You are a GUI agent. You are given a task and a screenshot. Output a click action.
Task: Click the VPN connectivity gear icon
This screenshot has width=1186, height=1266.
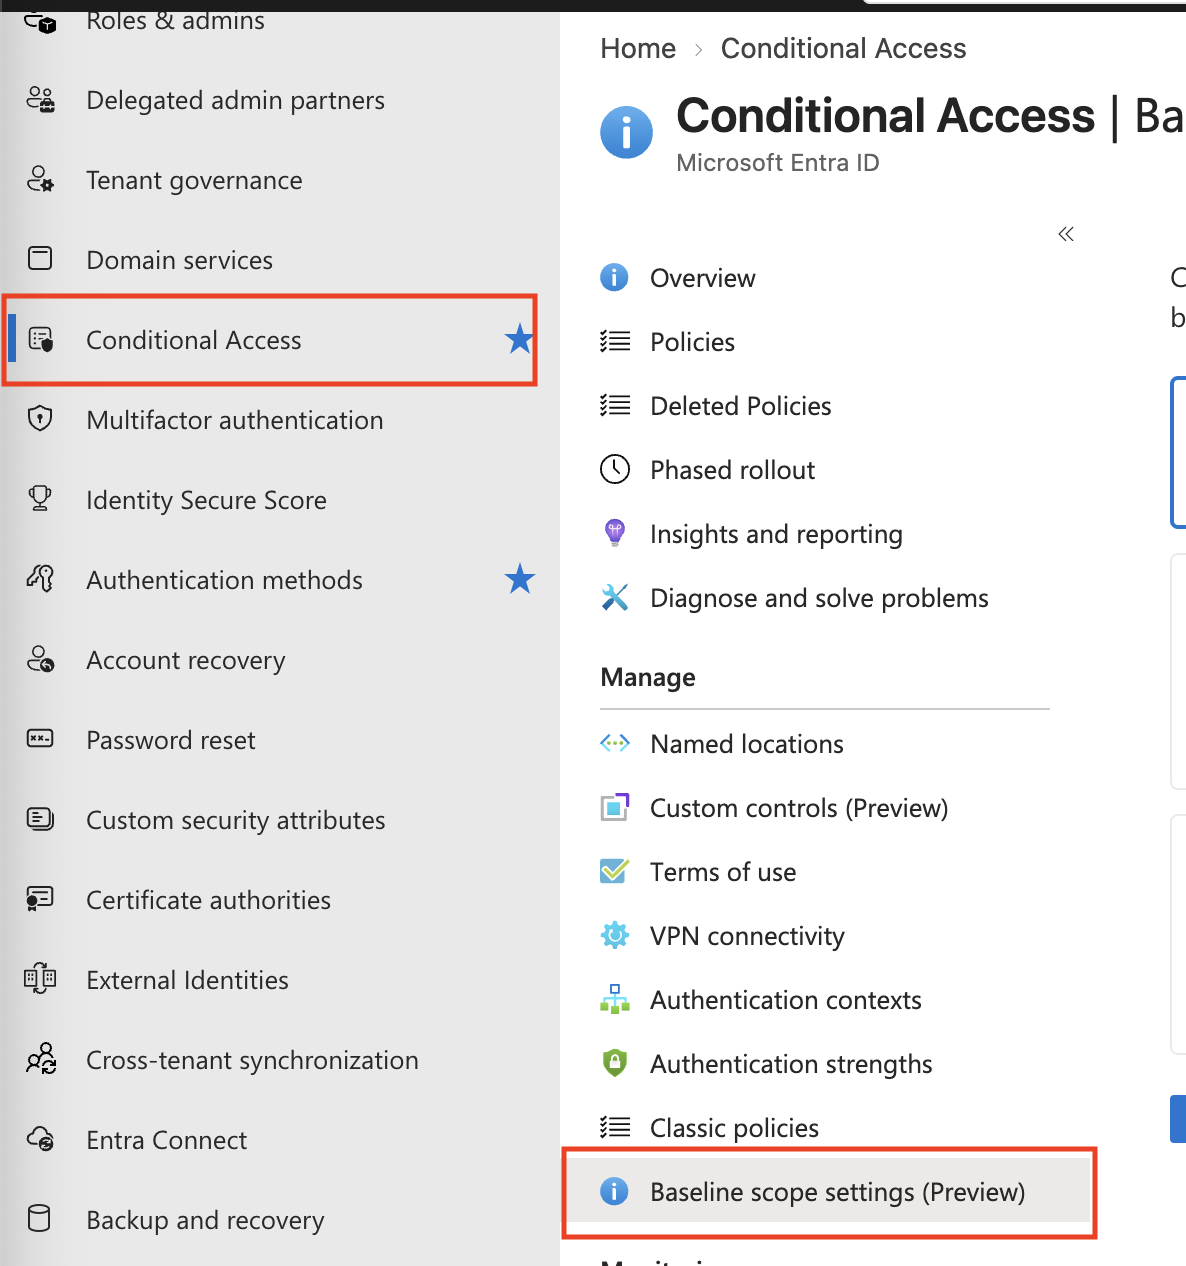615,935
